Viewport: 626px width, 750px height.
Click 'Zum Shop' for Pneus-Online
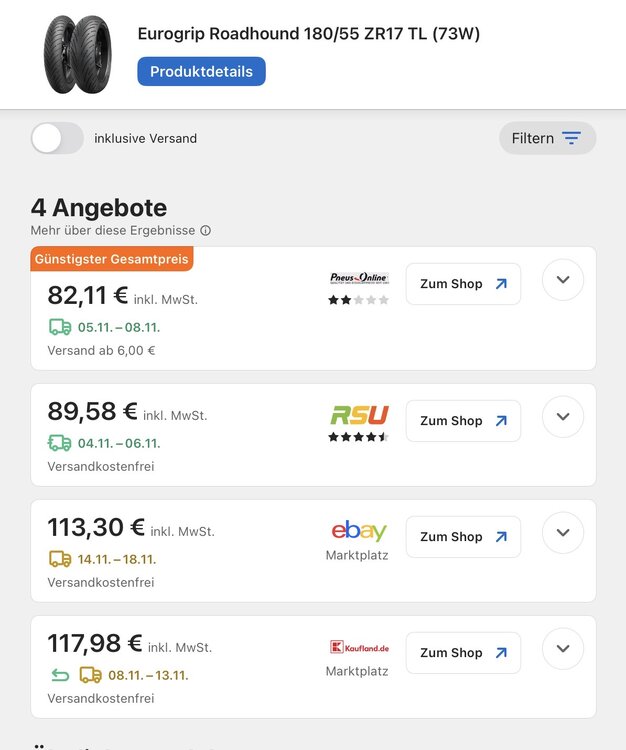[463, 284]
